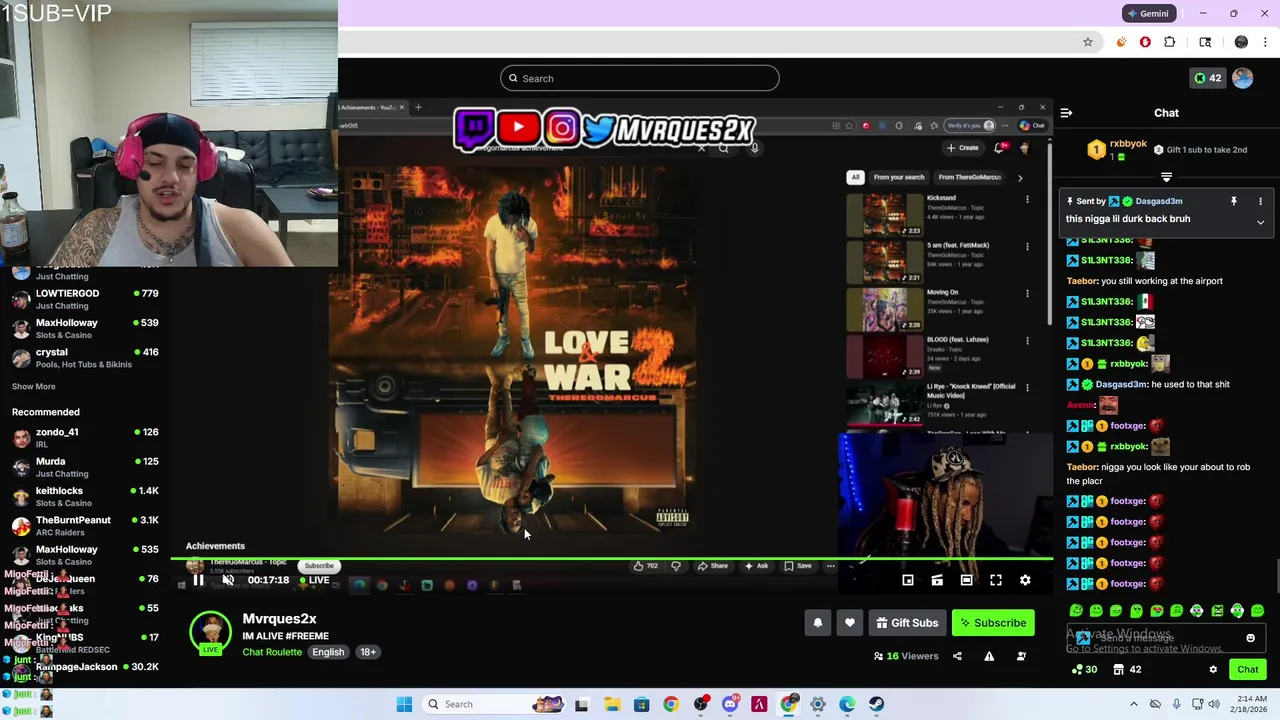Open File Explorer from the taskbar
Image resolution: width=1280 pixels, height=720 pixels.
(x=612, y=704)
